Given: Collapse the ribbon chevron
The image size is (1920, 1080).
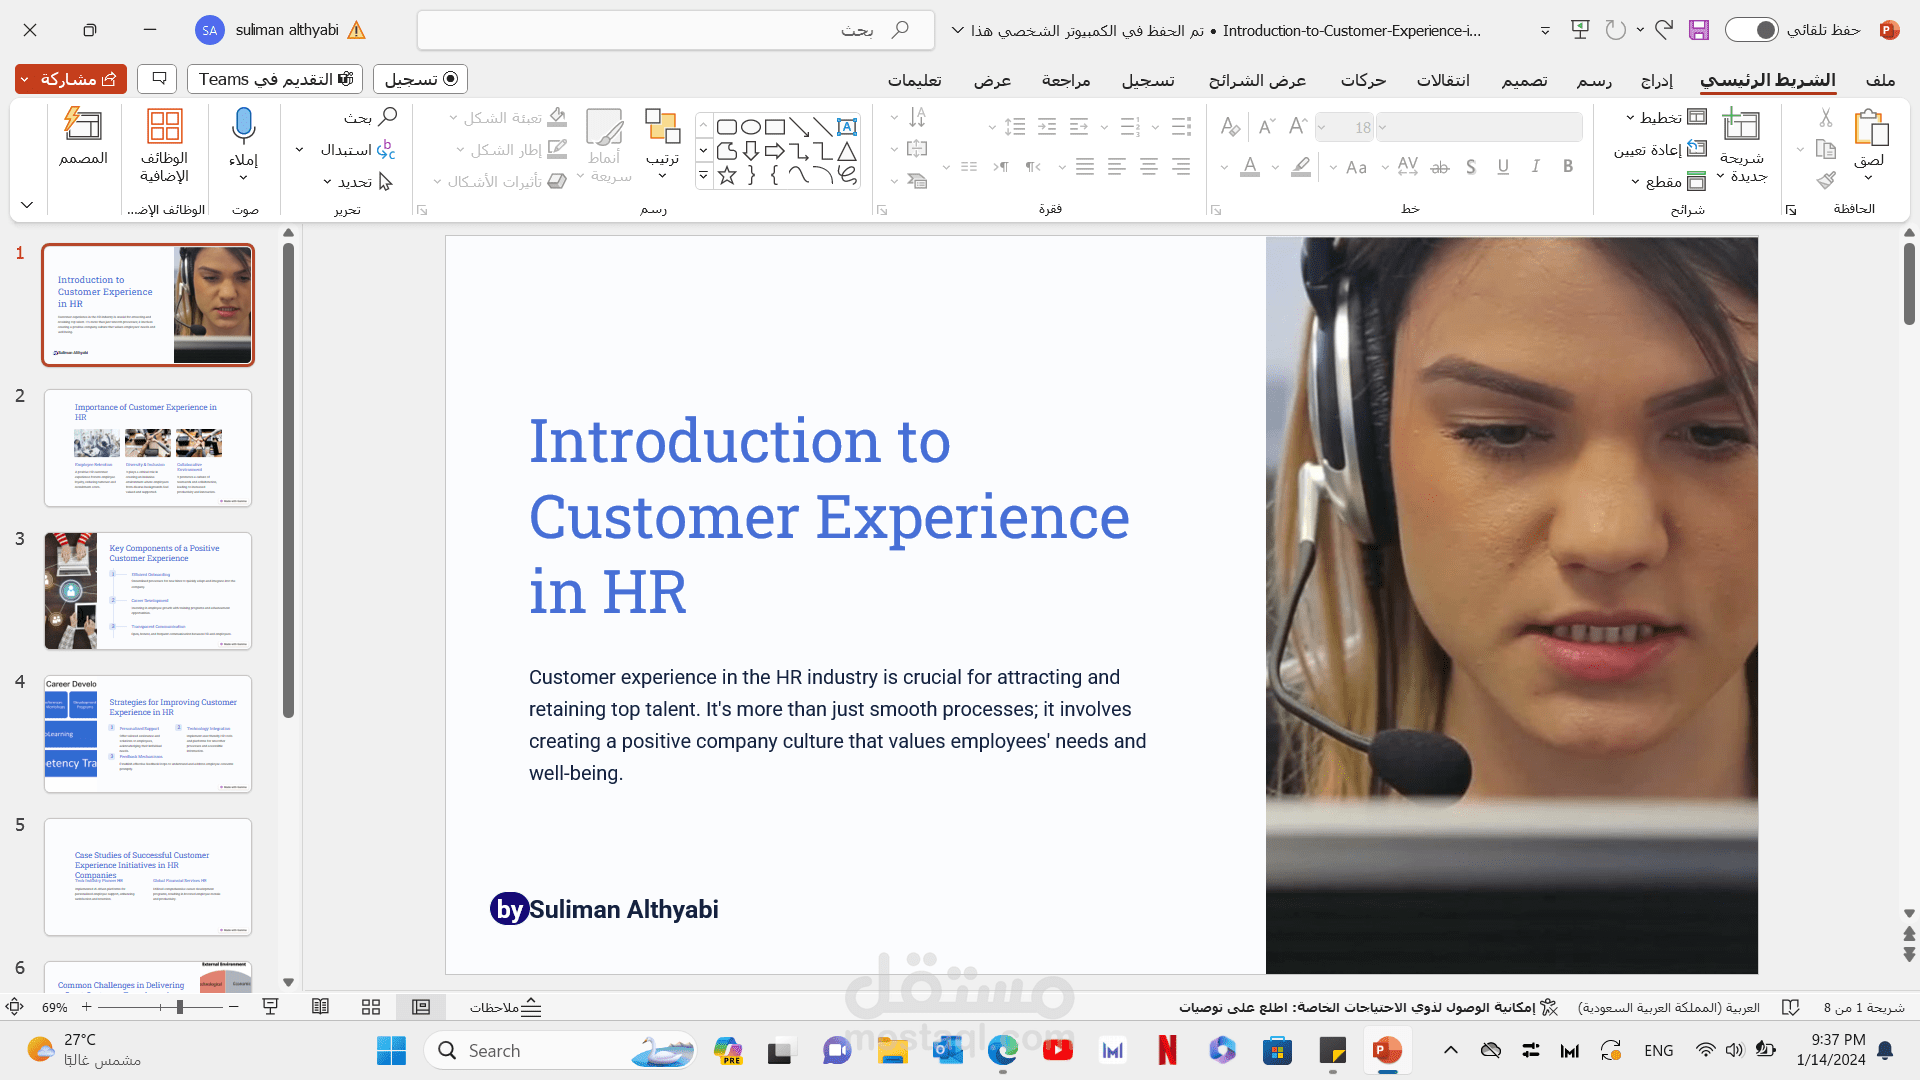Looking at the screenshot, I should coord(27,205).
